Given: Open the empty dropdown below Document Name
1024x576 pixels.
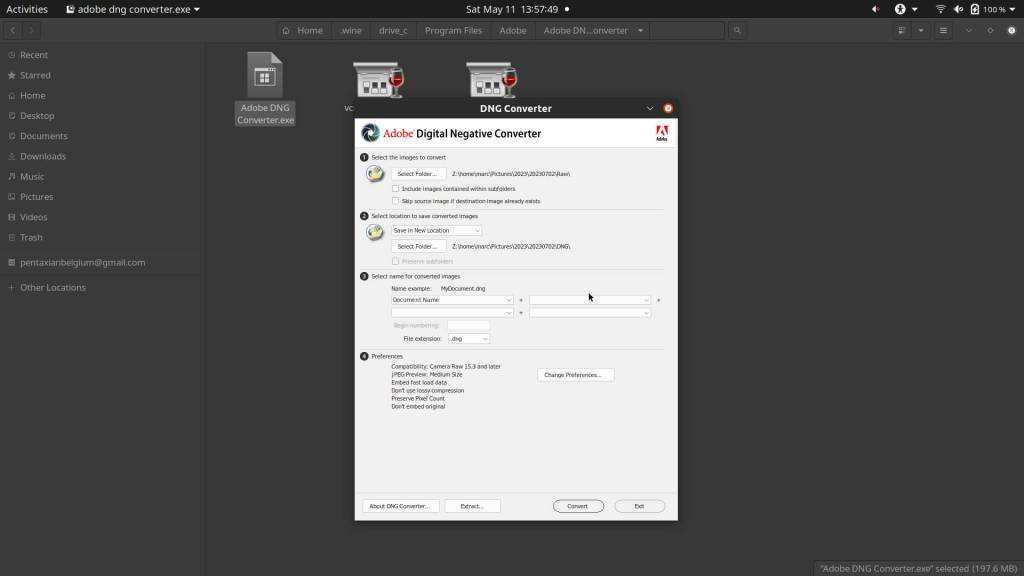Looking at the screenshot, I should click(452, 313).
